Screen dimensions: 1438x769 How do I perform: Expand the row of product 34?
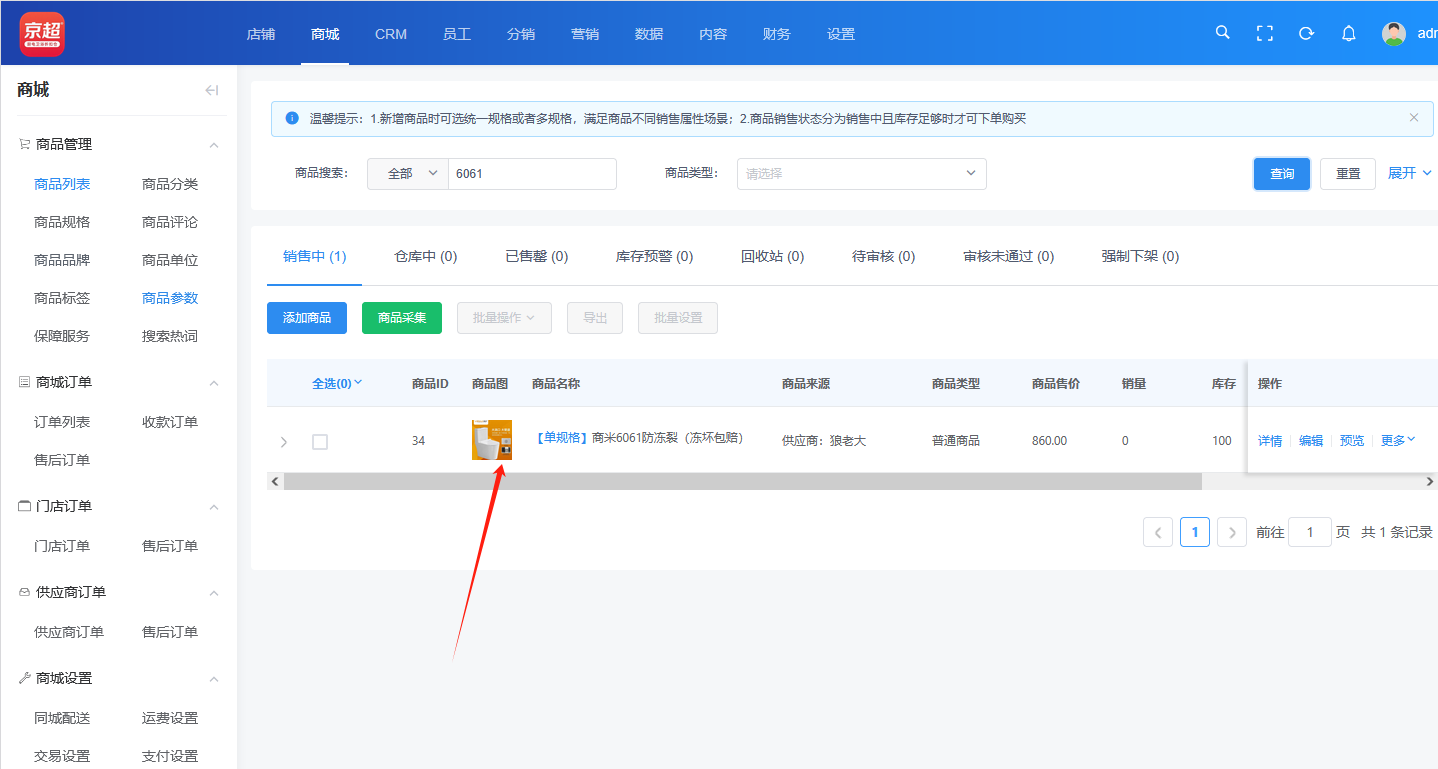tap(284, 441)
